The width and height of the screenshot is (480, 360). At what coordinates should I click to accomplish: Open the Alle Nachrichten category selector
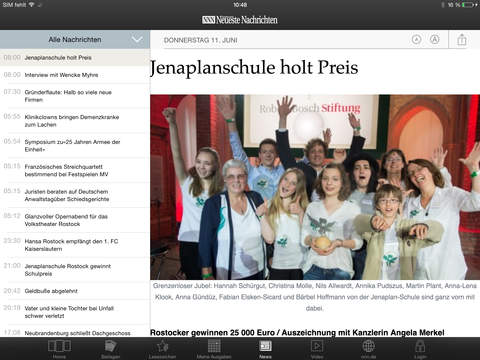pyautogui.click(x=75, y=39)
